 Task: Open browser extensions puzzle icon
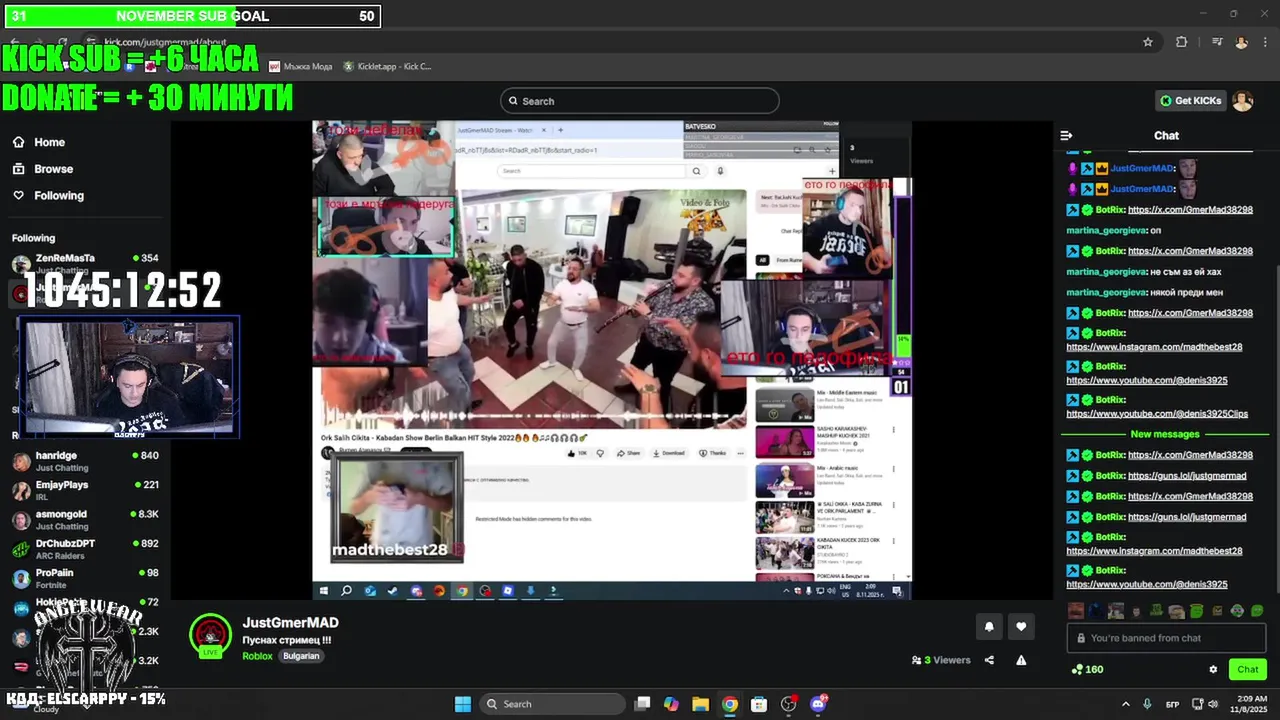pos(1182,42)
